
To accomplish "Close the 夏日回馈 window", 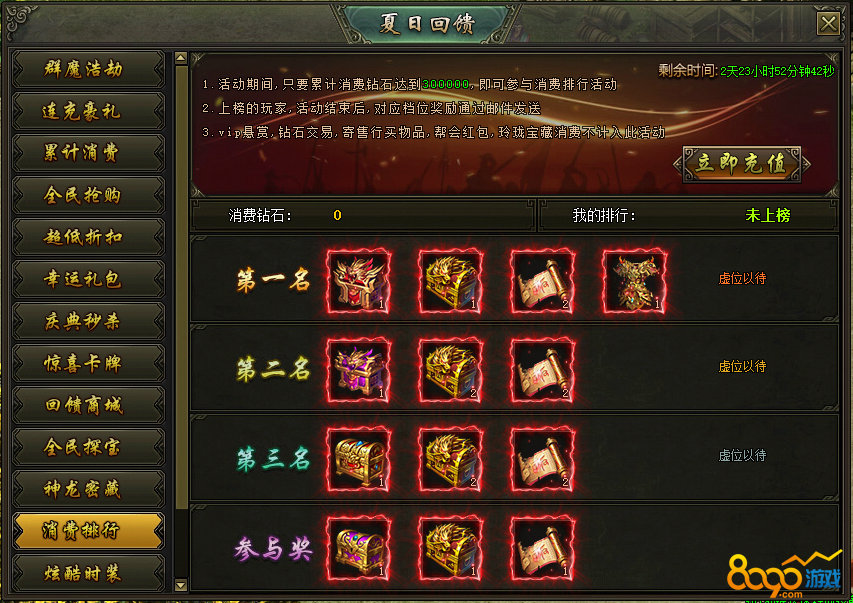I will [x=828, y=24].
